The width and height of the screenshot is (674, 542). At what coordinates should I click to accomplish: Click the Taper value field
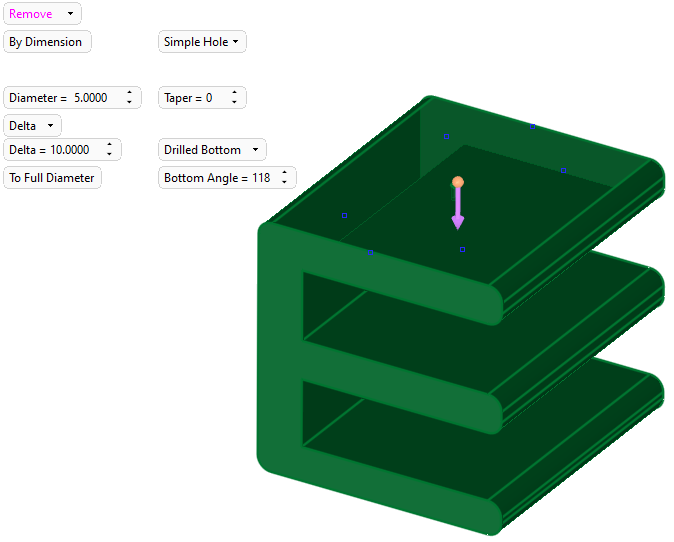(x=192, y=98)
